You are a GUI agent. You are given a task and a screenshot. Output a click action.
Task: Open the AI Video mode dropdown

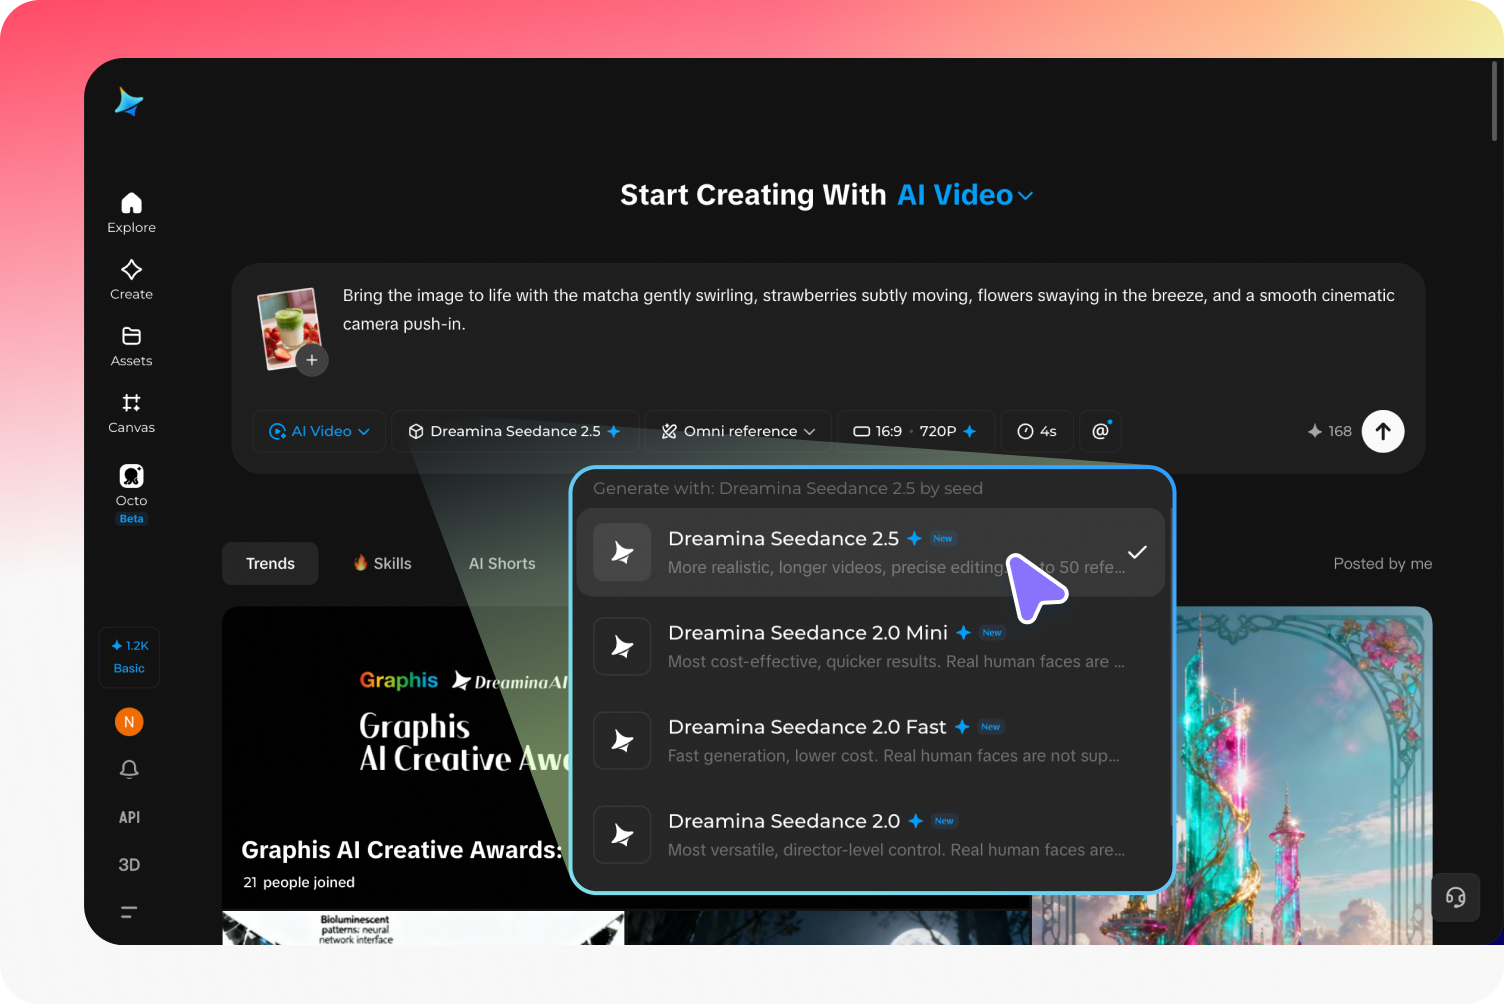319,431
